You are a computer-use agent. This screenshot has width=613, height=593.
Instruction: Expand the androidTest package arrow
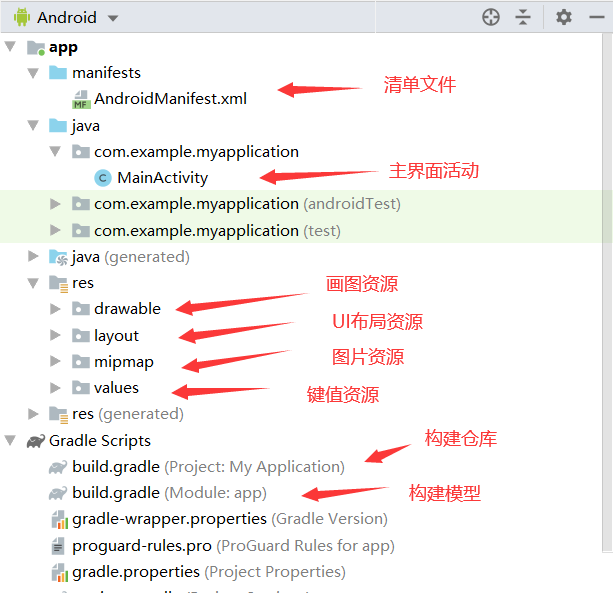tap(56, 204)
